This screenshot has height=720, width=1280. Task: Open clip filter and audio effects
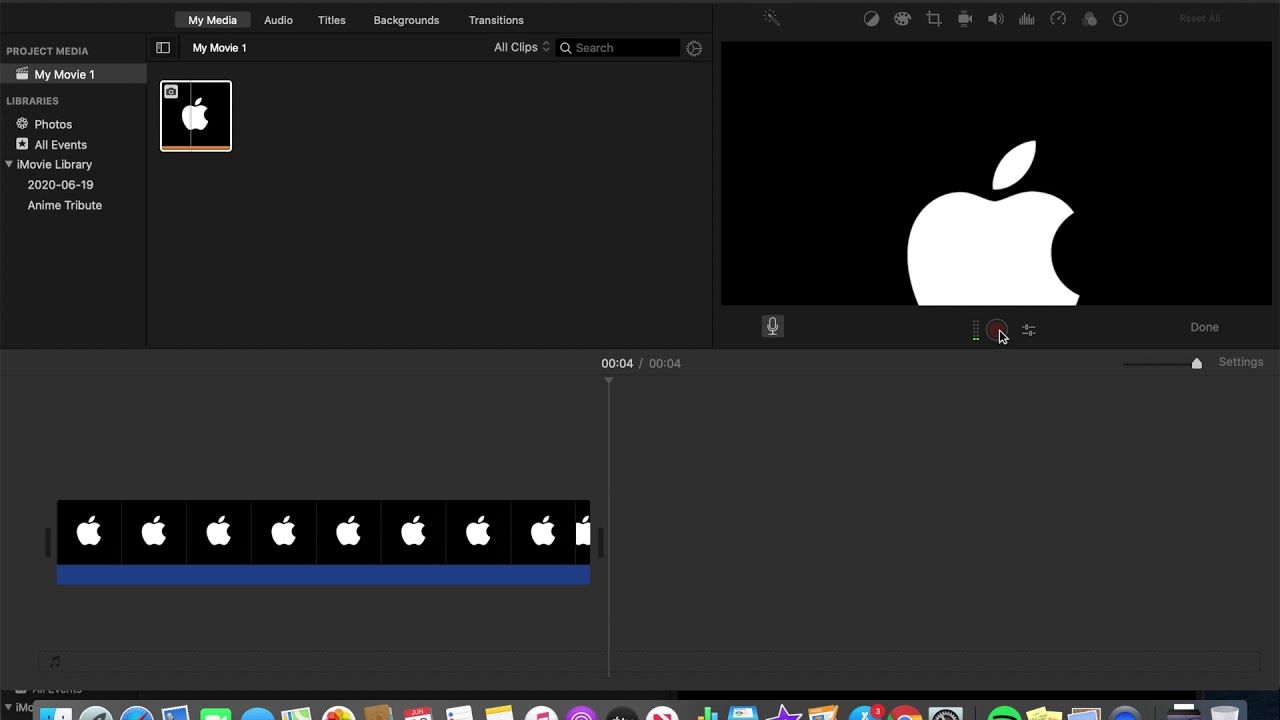[x=1090, y=19]
